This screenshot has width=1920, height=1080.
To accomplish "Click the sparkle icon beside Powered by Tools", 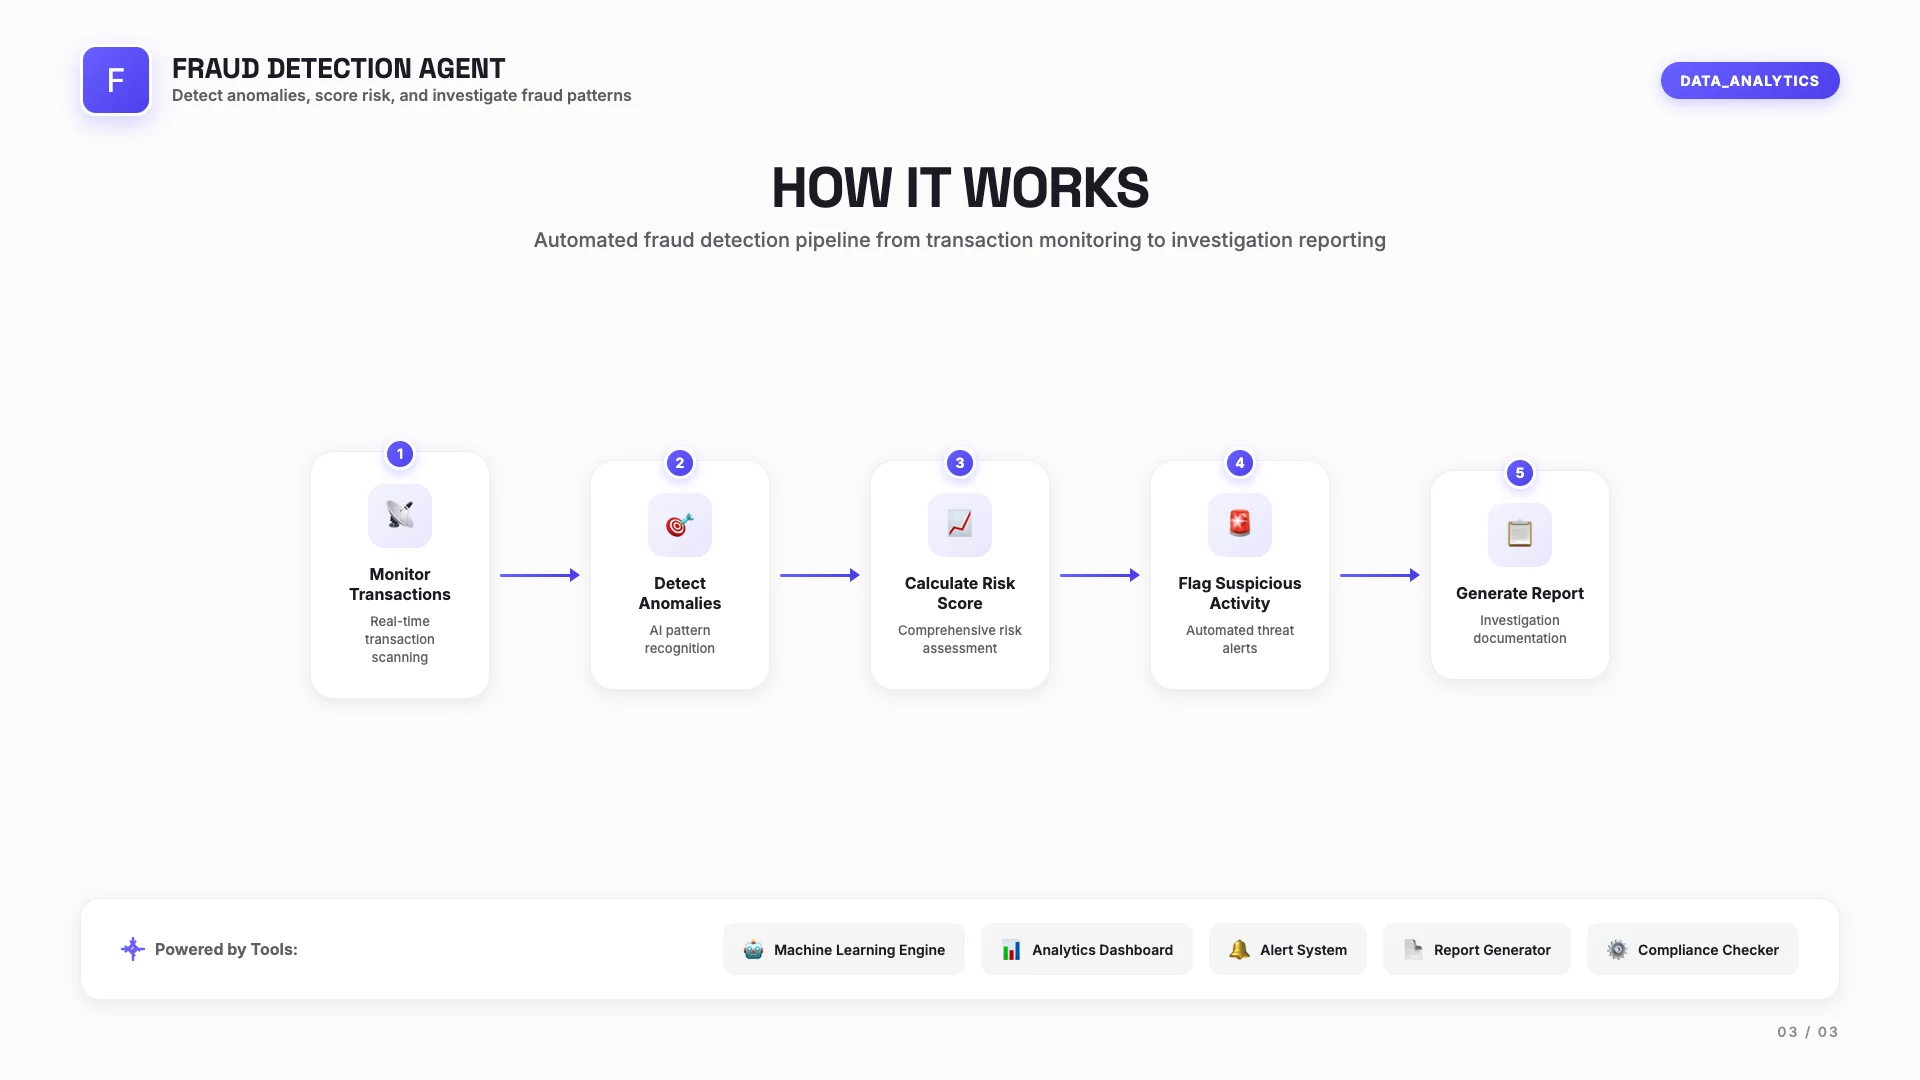I will click(132, 949).
